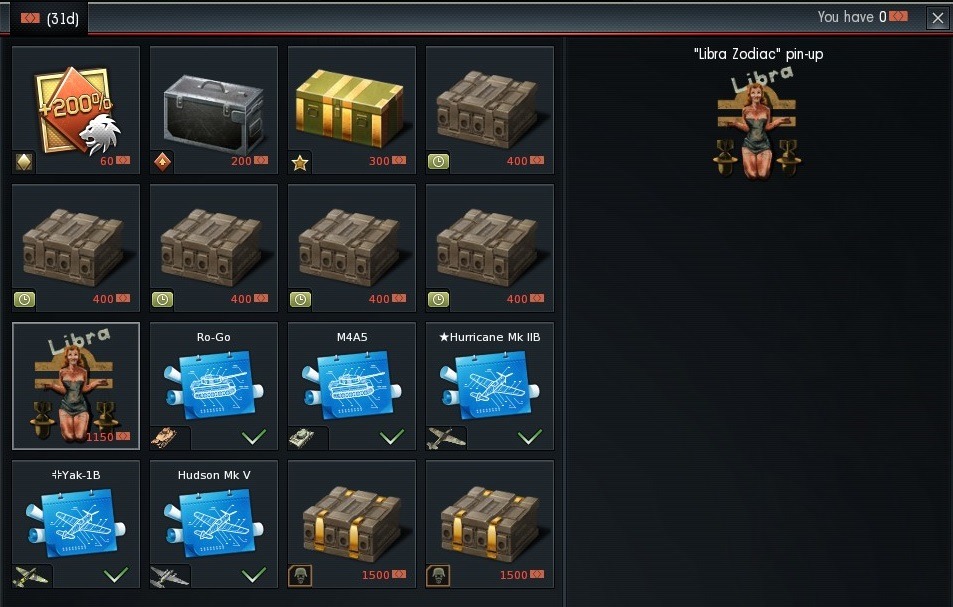This screenshot has height=607, width=953.
Task: Select the second 400 crate in the second row
Action: coord(214,248)
